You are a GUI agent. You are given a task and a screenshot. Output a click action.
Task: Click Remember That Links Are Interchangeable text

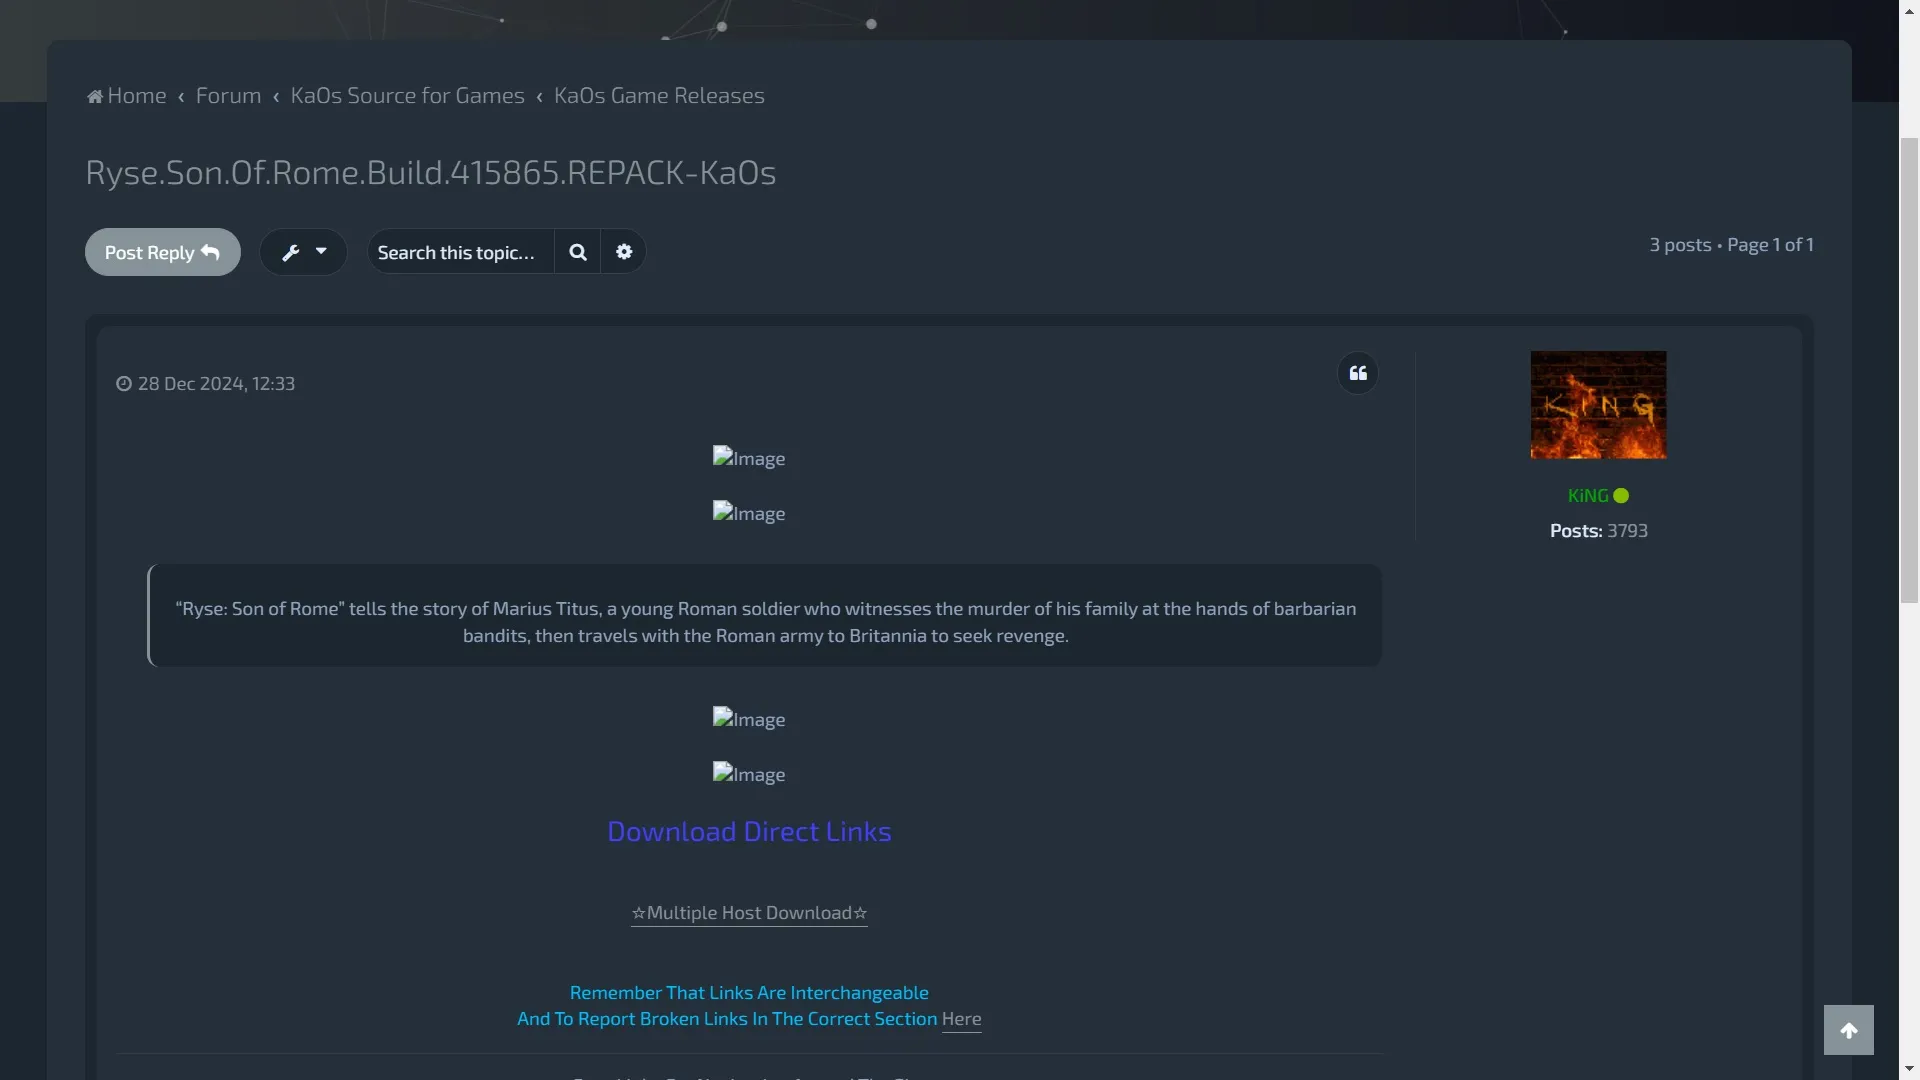749,993
